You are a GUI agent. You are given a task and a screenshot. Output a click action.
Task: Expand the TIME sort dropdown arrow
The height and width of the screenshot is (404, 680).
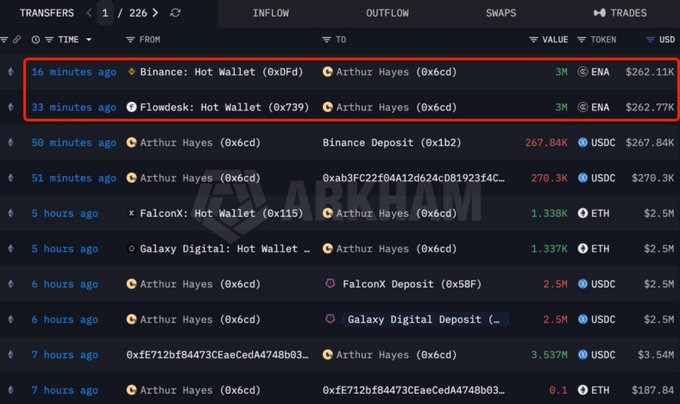89,39
